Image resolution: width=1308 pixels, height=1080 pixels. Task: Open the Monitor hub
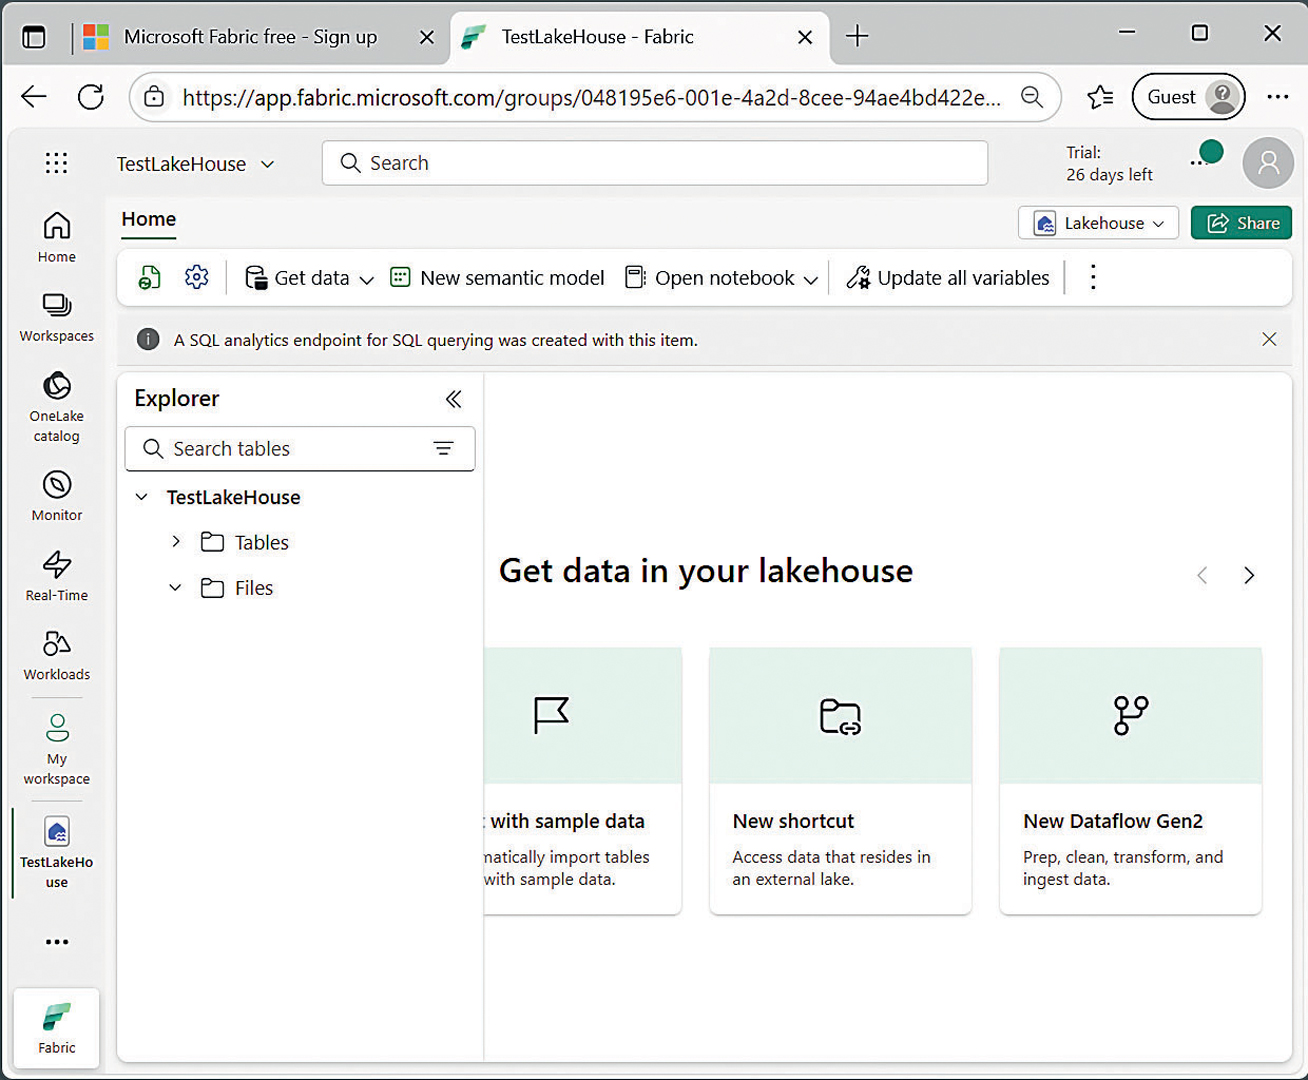[57, 497]
